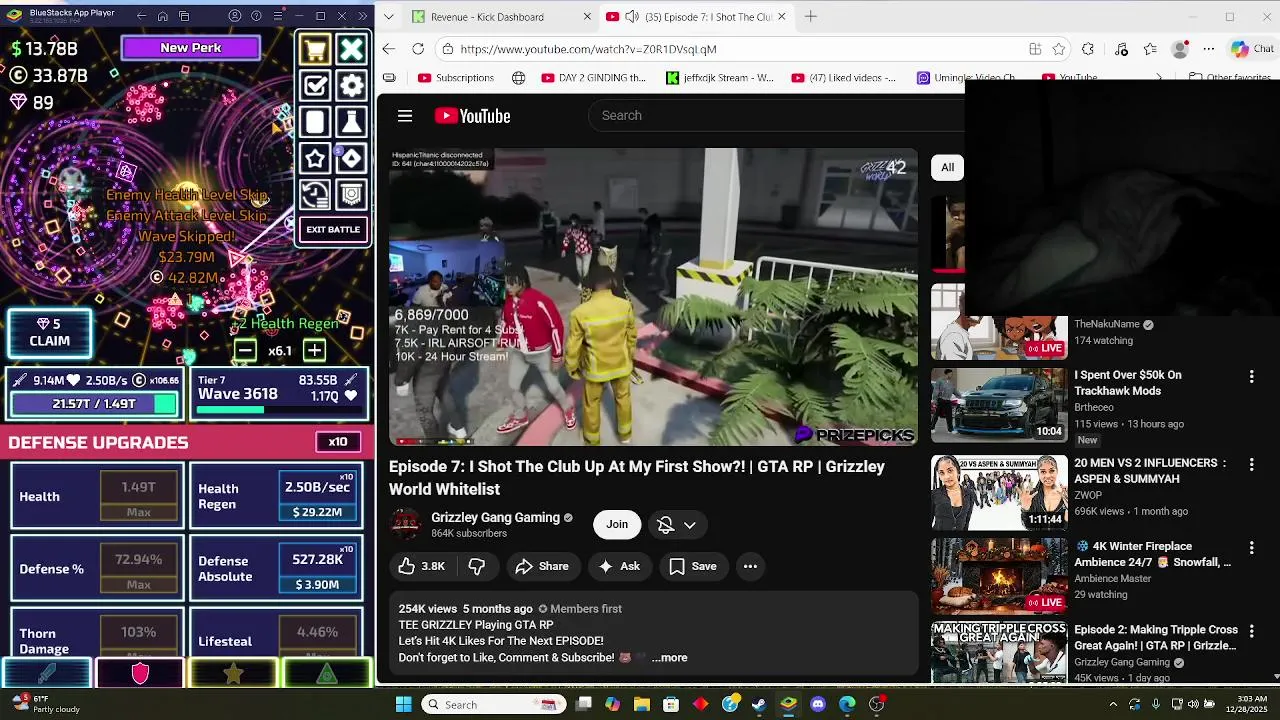Click EXIT BATTLE button
The width and height of the screenshot is (1280, 720).
tap(333, 230)
